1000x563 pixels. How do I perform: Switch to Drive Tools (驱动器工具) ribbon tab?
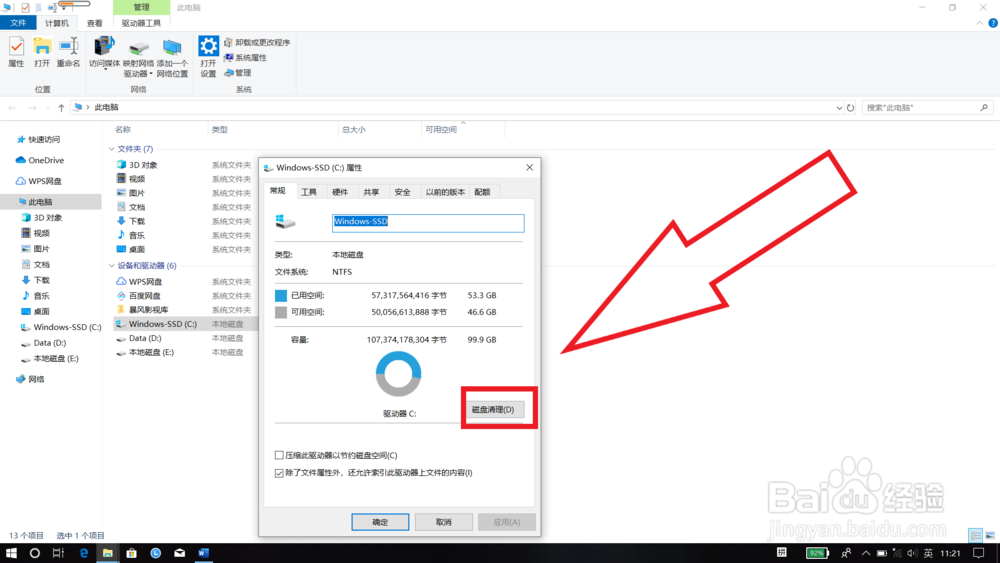tap(141, 23)
